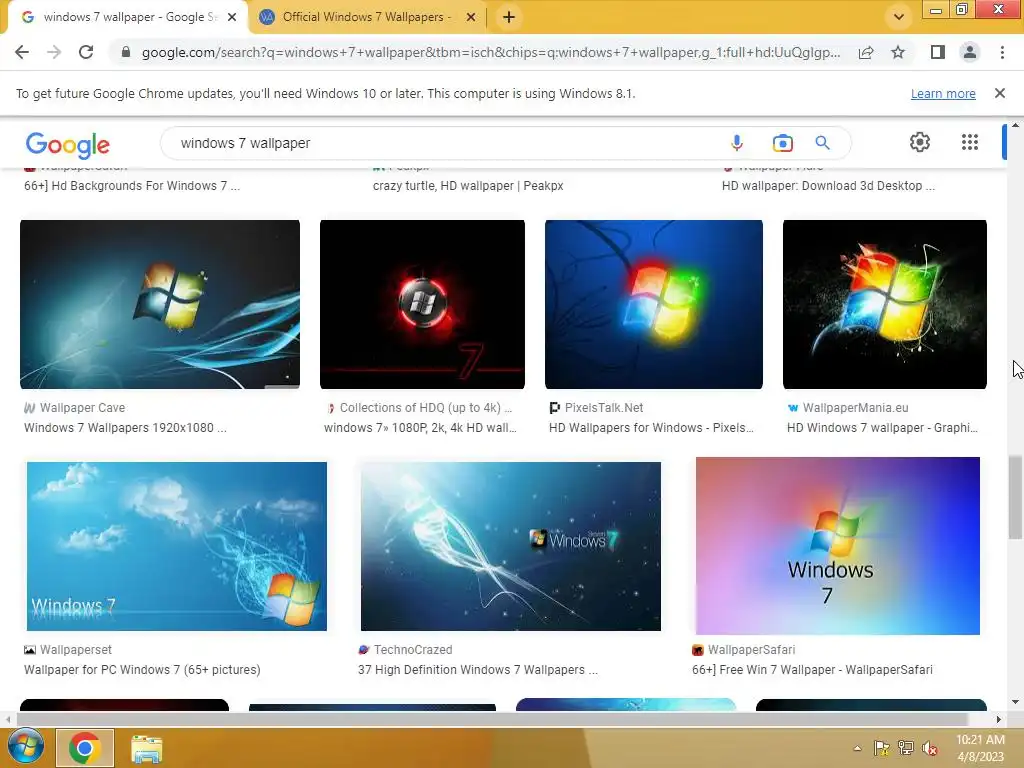Open Google quick settings gear
This screenshot has height=768, width=1024.
(x=920, y=142)
